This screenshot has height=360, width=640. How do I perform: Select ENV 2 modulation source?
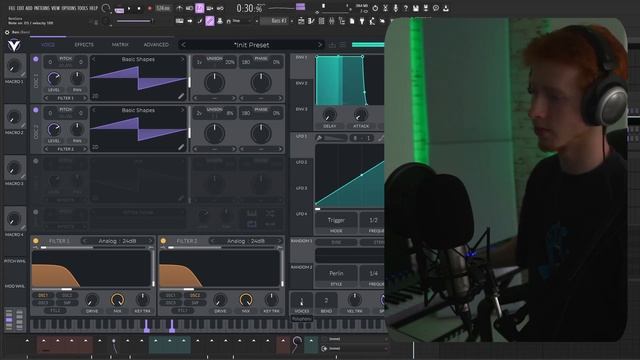coord(302,91)
